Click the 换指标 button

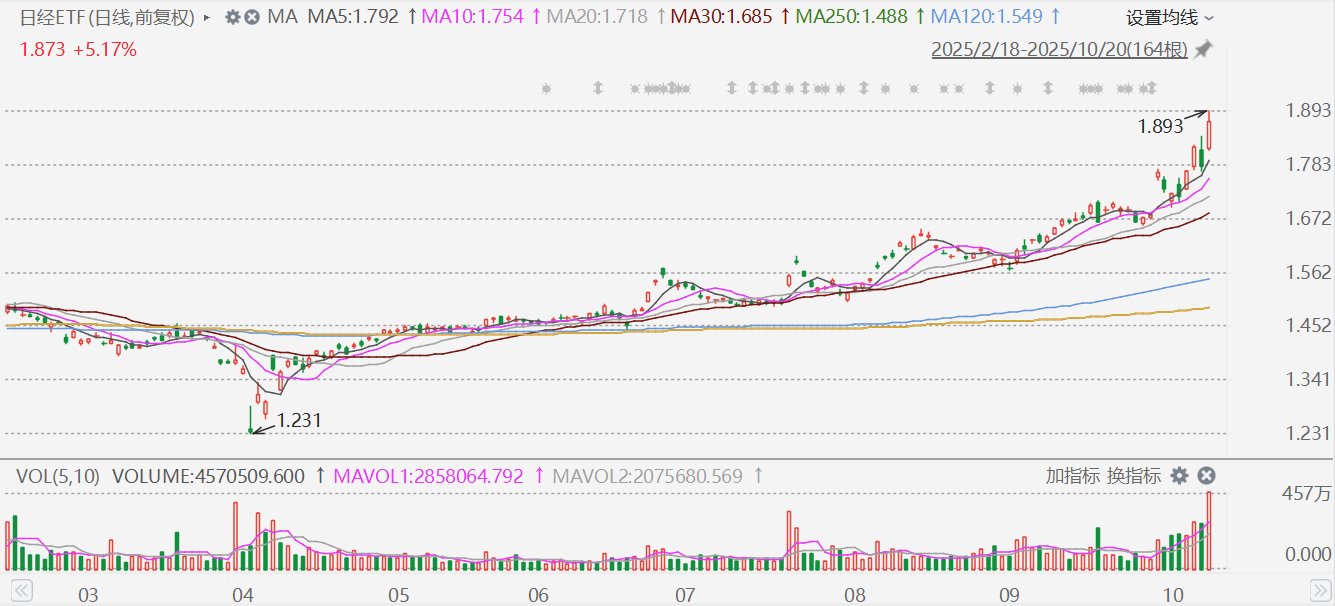tap(1134, 476)
